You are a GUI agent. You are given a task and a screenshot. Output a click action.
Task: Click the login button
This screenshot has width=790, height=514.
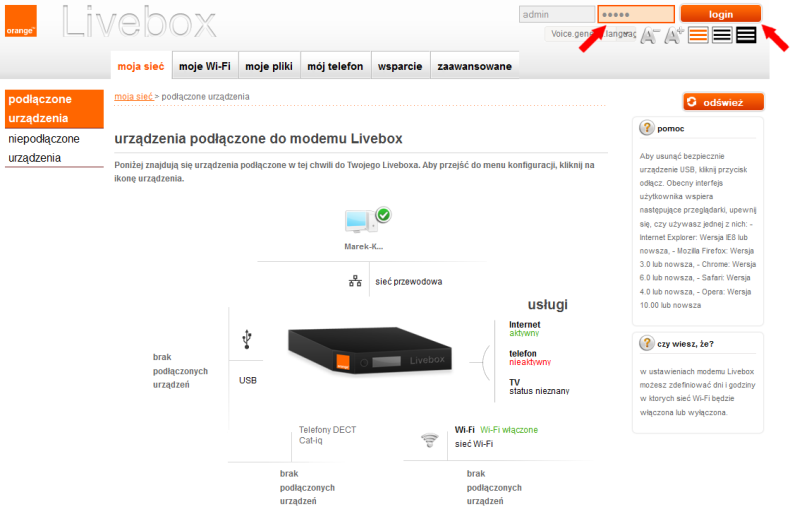point(720,14)
